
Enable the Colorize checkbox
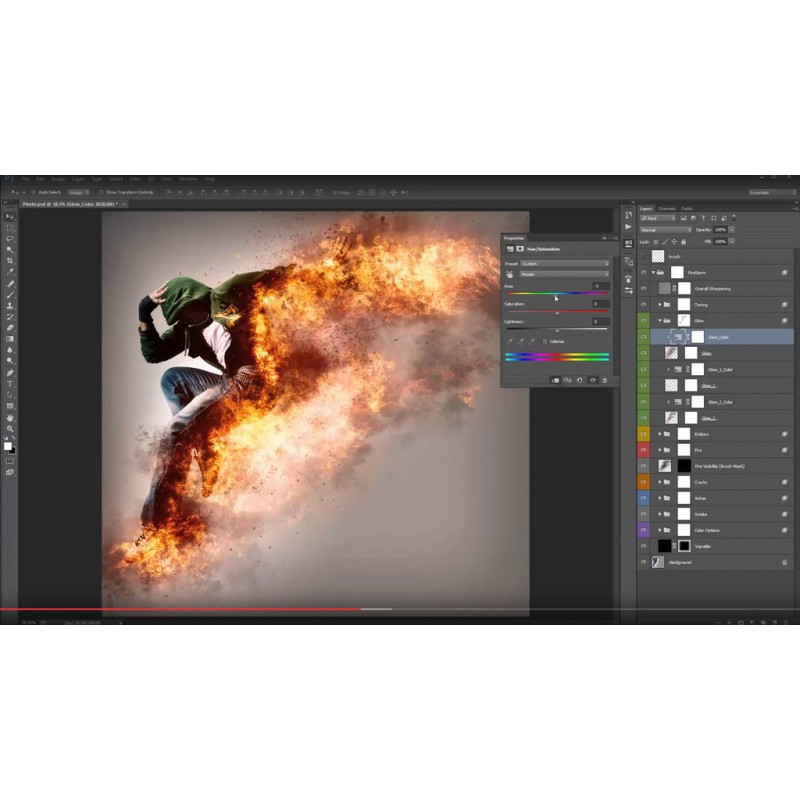click(545, 341)
